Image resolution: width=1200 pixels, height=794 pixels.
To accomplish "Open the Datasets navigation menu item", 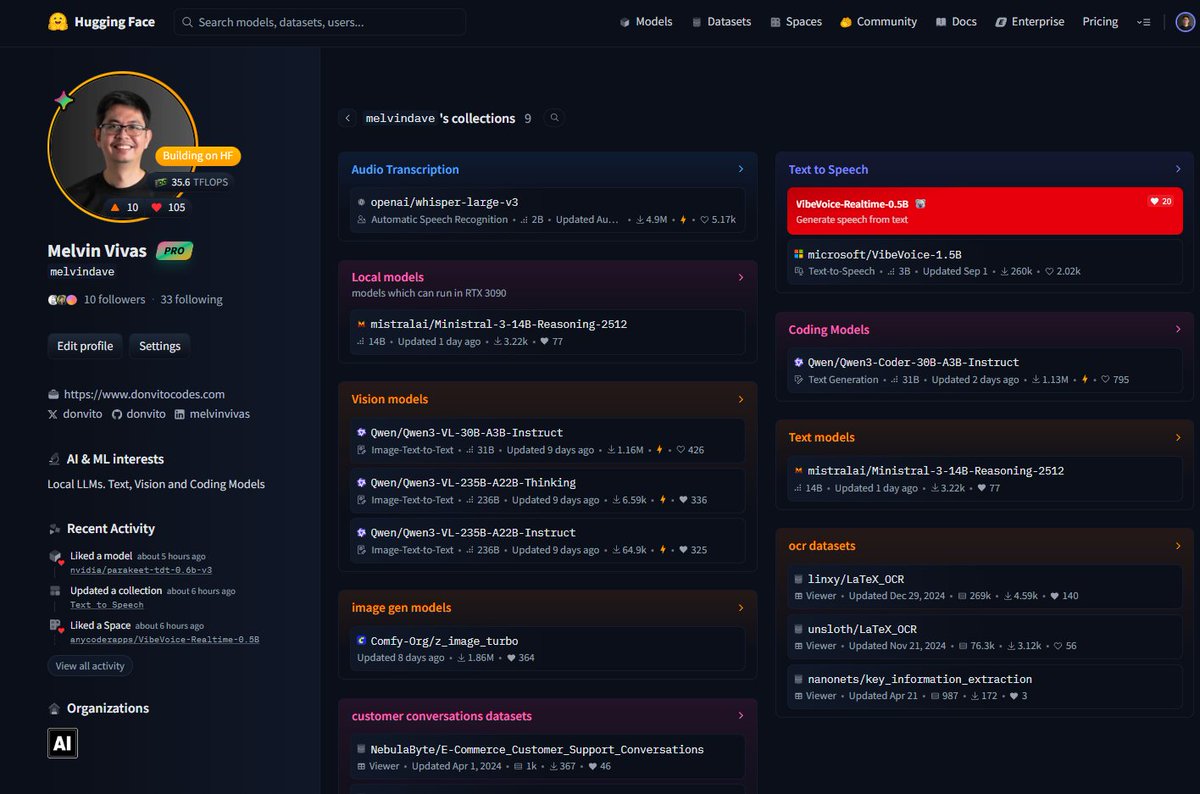I will (720, 22).
